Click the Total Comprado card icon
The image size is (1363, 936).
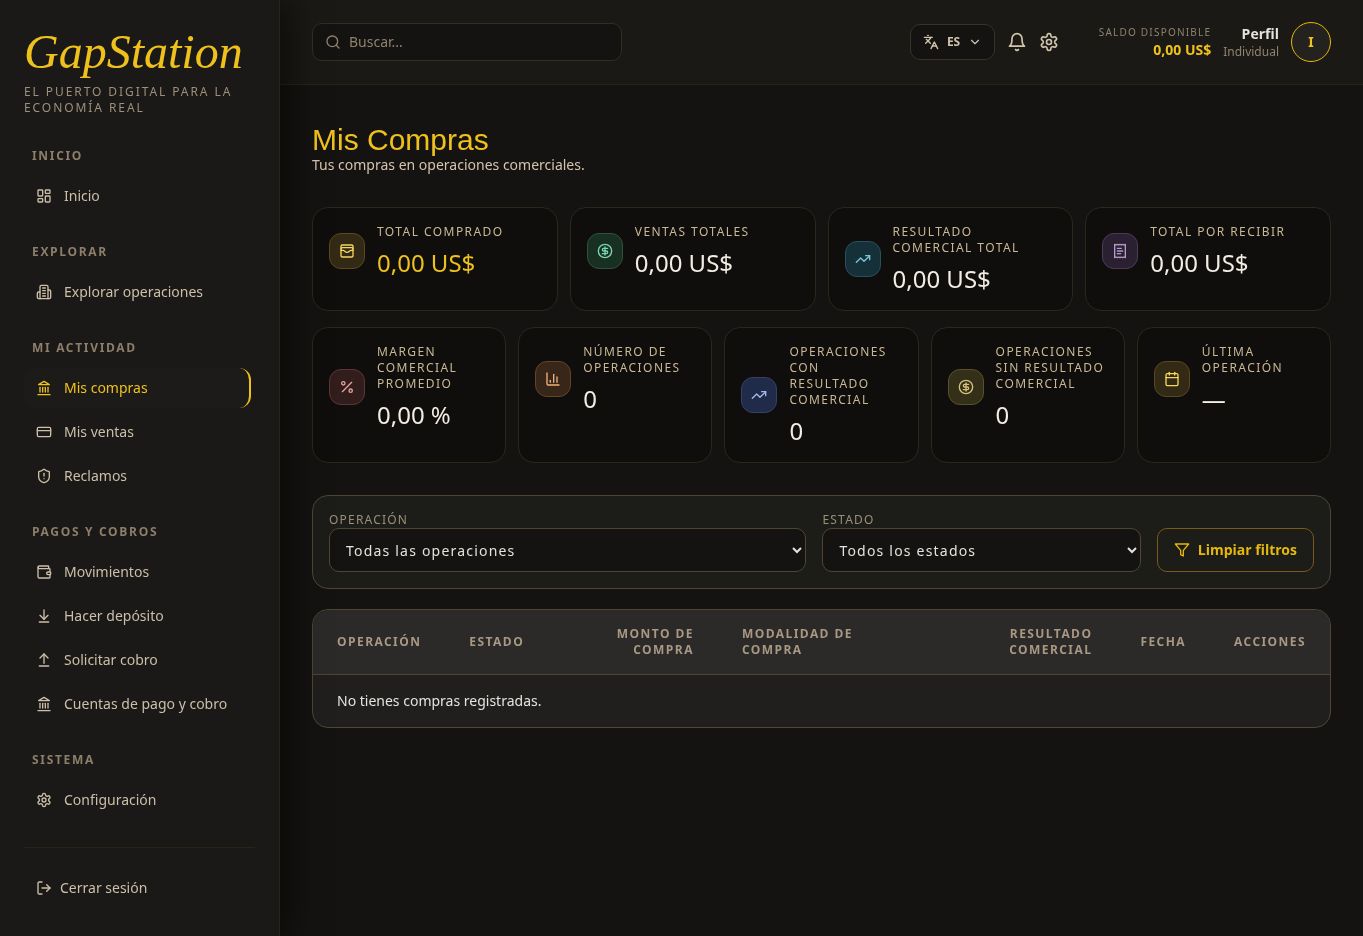click(x=347, y=251)
